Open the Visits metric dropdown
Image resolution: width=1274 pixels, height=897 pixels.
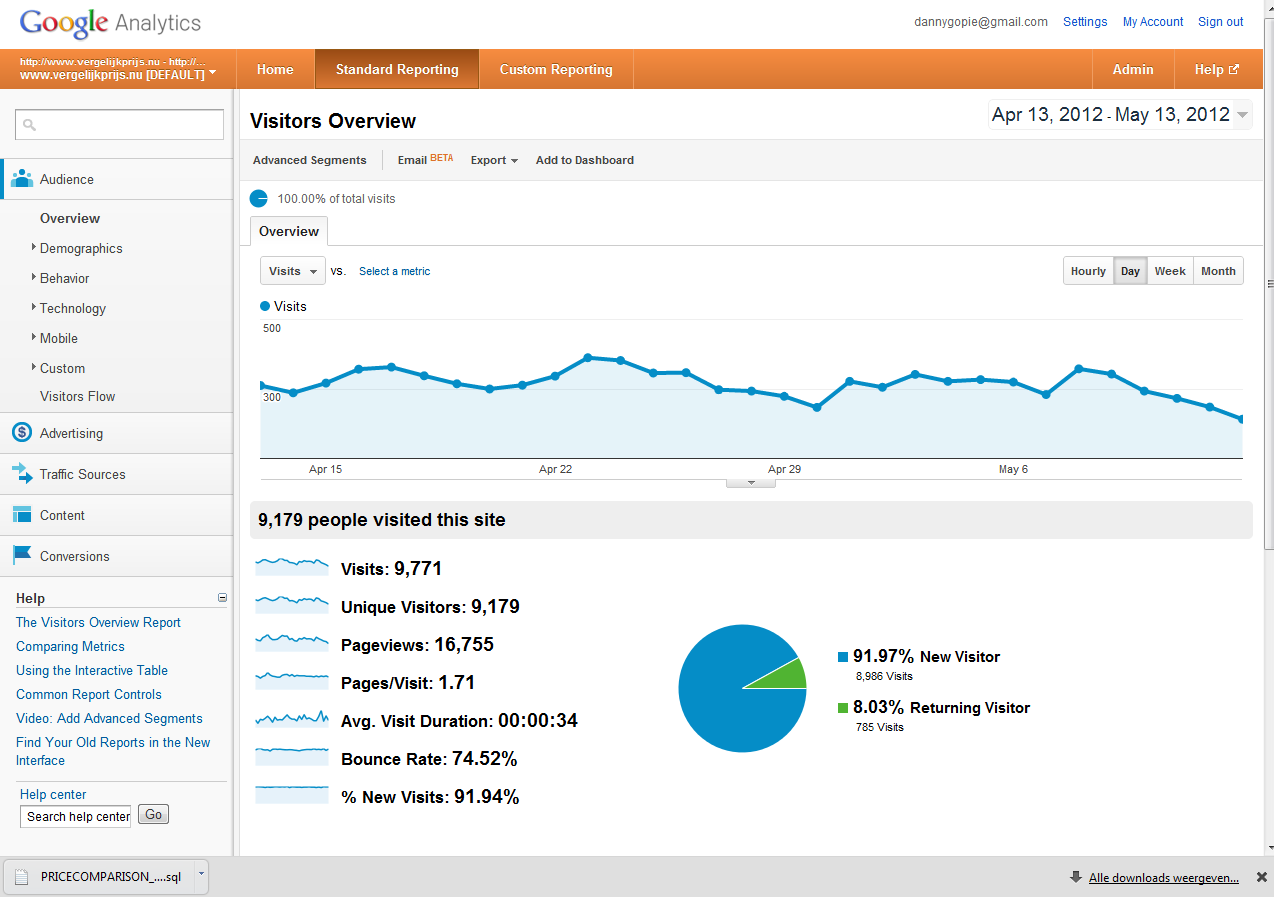click(x=293, y=271)
